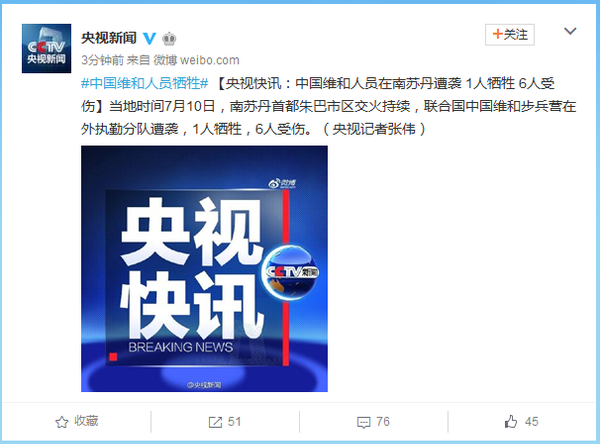This screenshot has width=600, height=444.
Task: Click the 微博 weibo.com source link
Action: pos(196,60)
